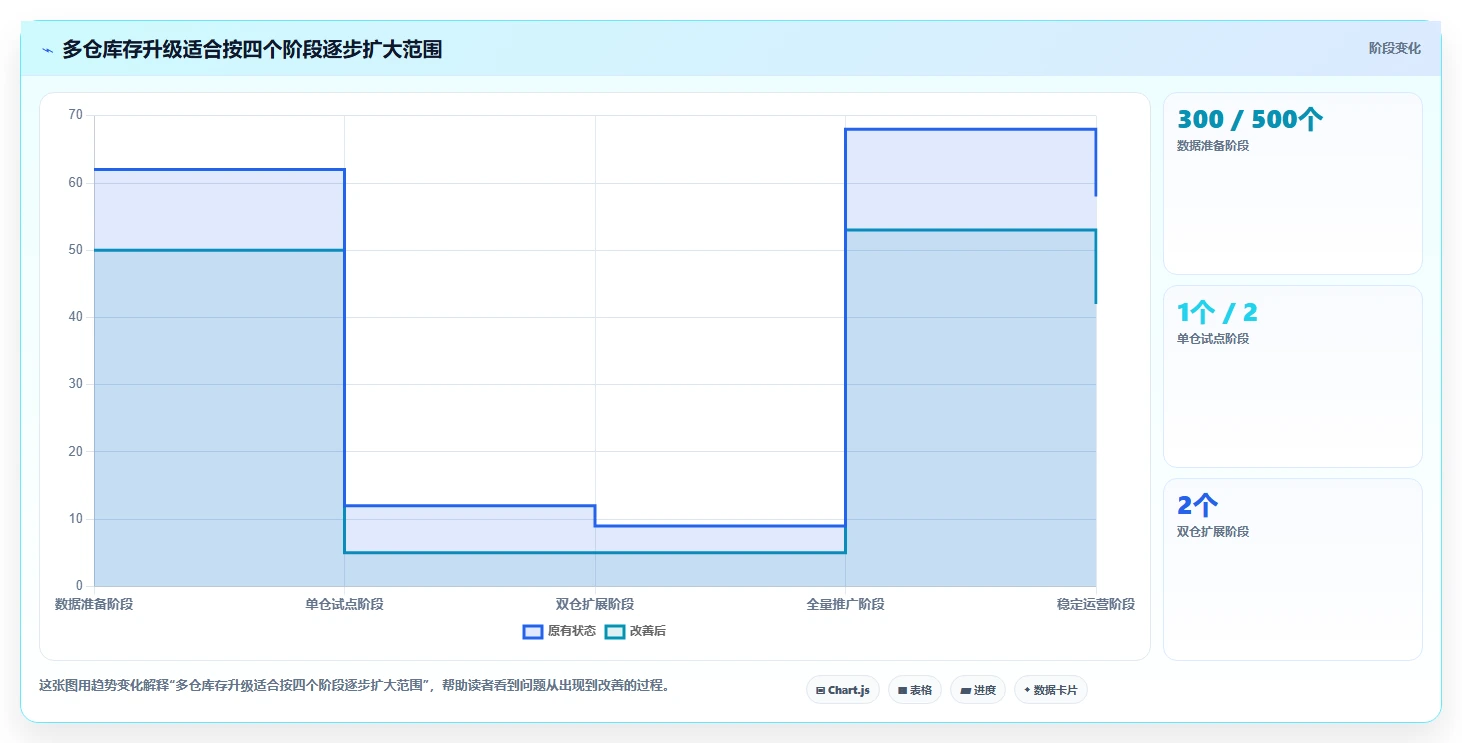The height and width of the screenshot is (743, 1462).
Task: Click the 原有状态 legend label
Action: click(x=572, y=631)
